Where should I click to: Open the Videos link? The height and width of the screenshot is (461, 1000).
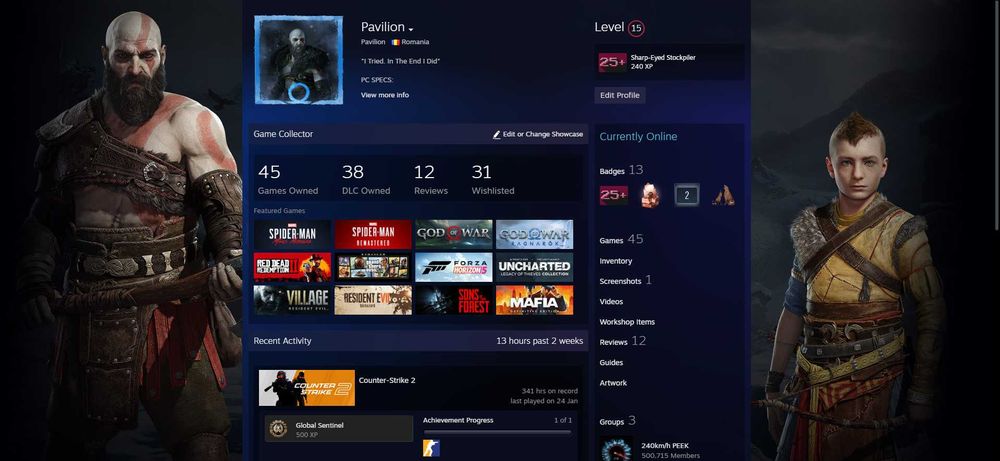click(611, 302)
